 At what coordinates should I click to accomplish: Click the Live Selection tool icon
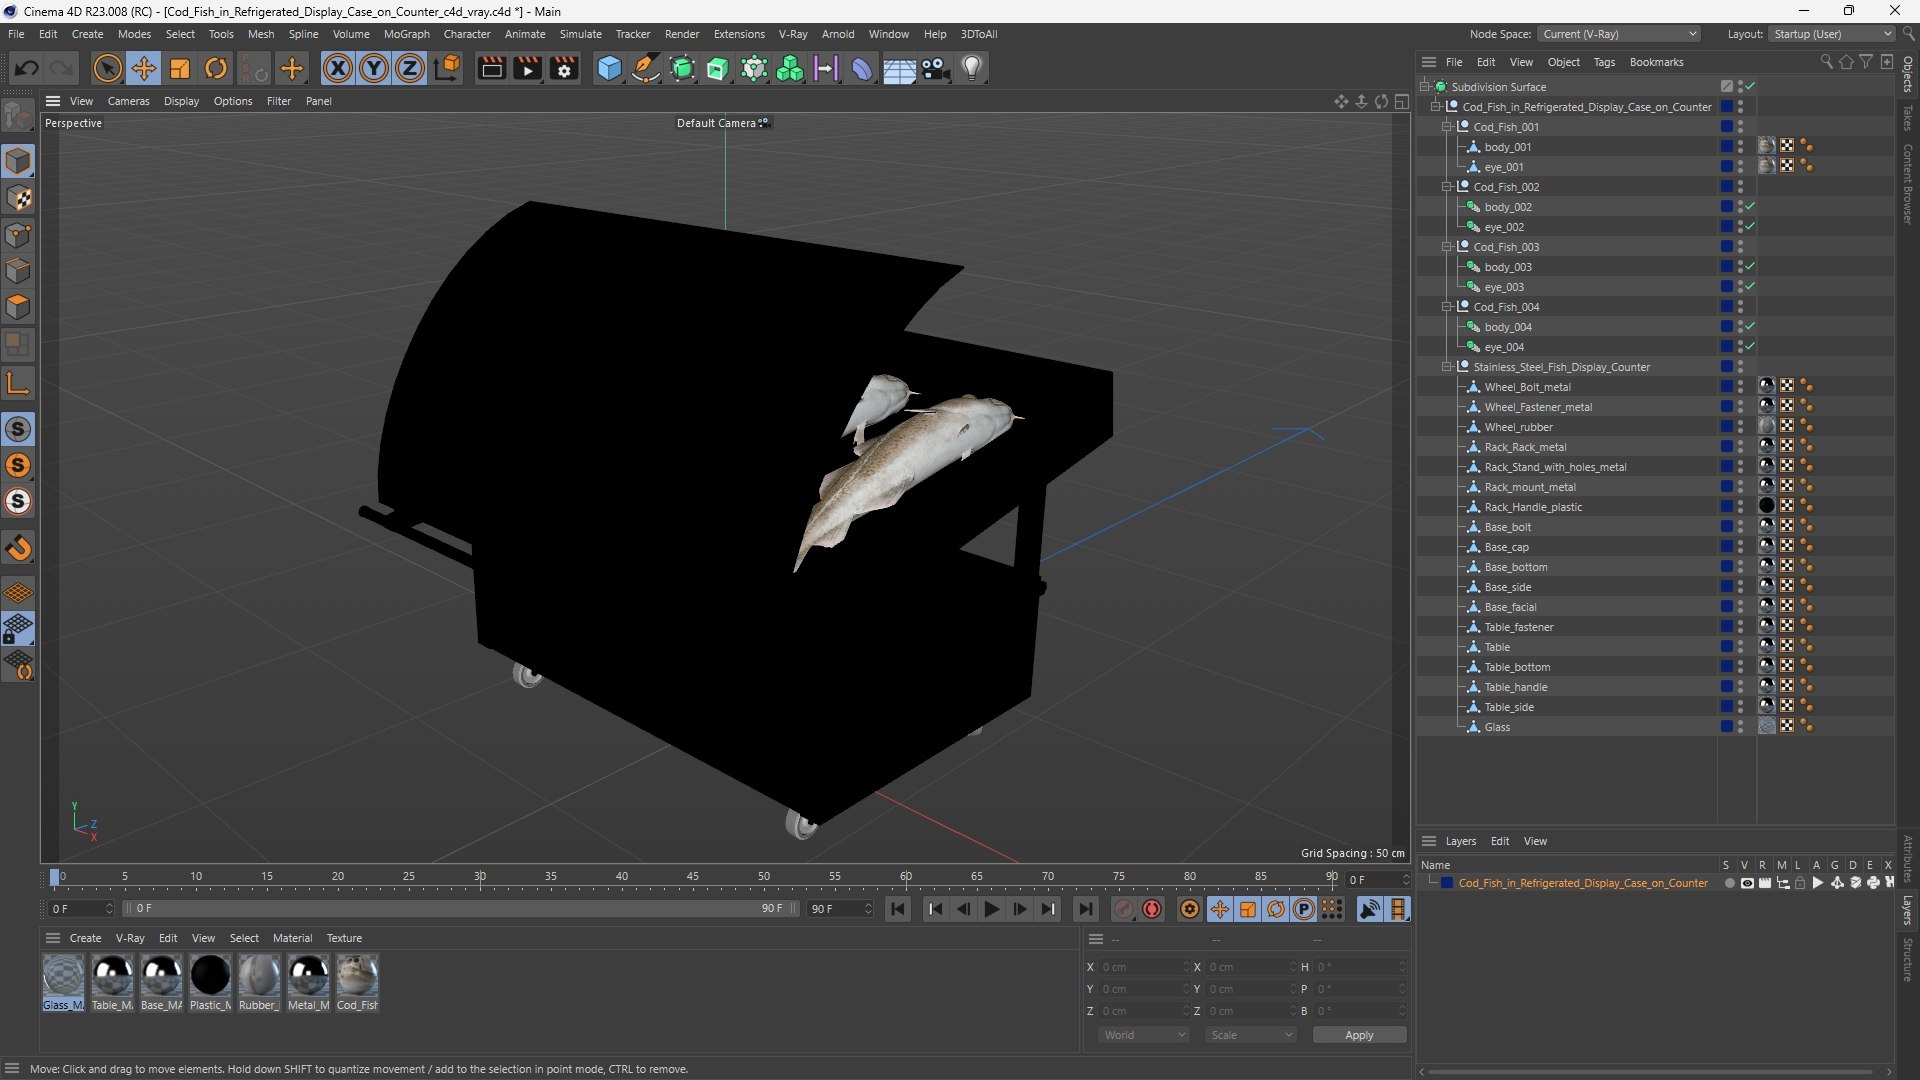(107, 68)
